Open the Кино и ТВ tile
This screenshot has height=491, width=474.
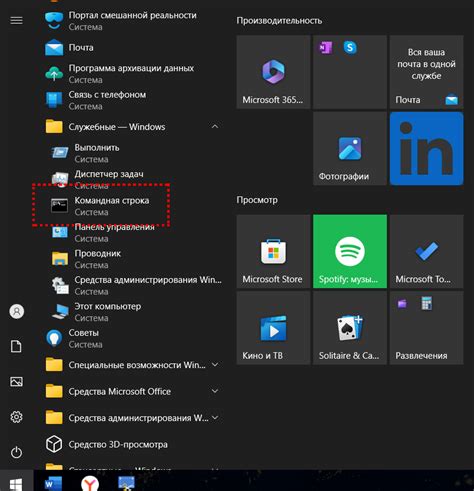[x=273, y=328]
